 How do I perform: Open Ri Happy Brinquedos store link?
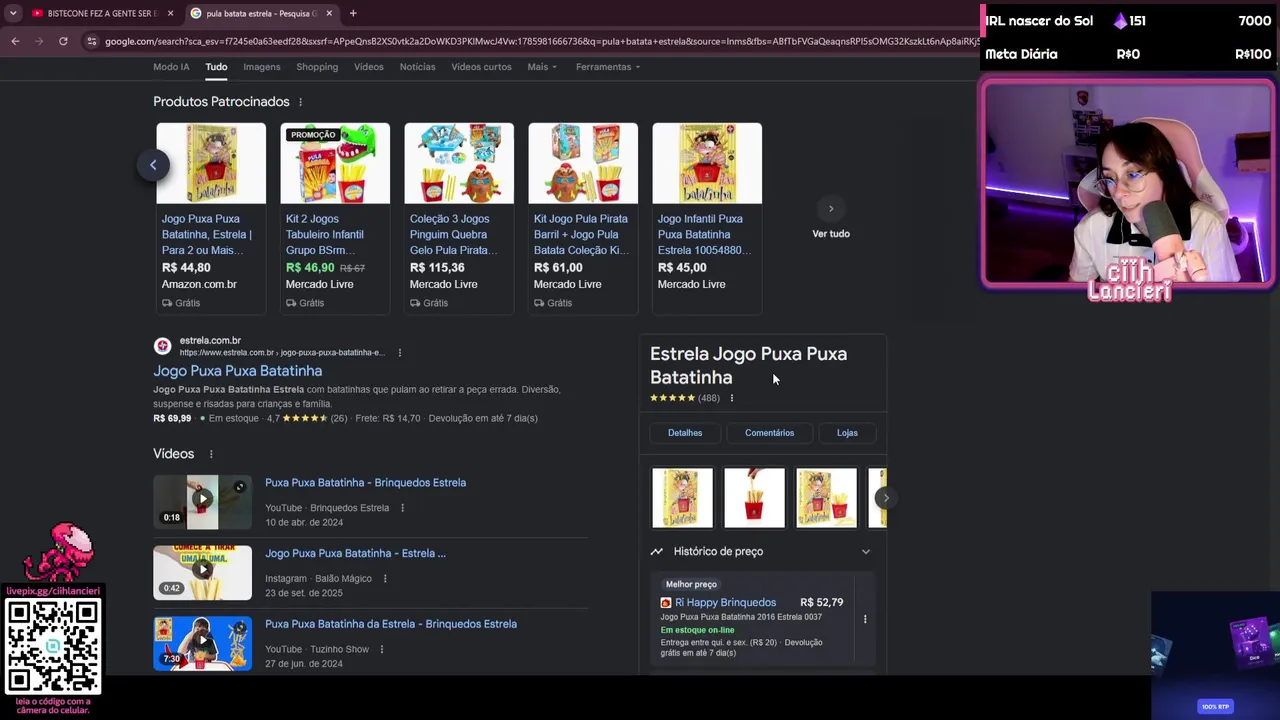coord(725,603)
